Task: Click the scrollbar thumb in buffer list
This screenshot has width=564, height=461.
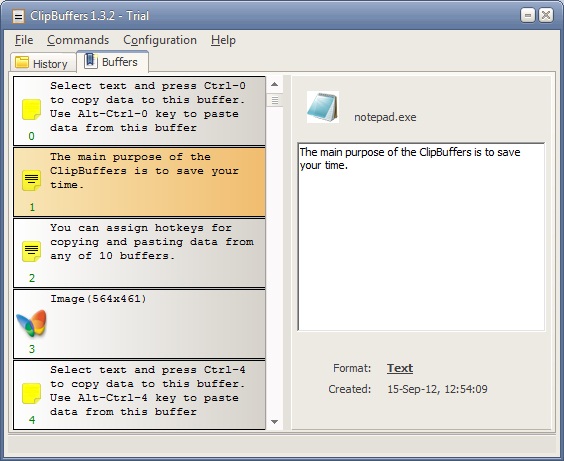Action: click(275, 100)
